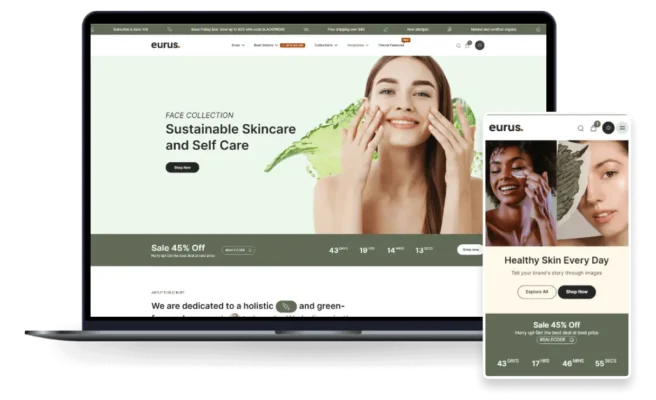This screenshot has width=656, height=400.
Task: Open the shopping cart in desktop header
Action: pos(468,45)
